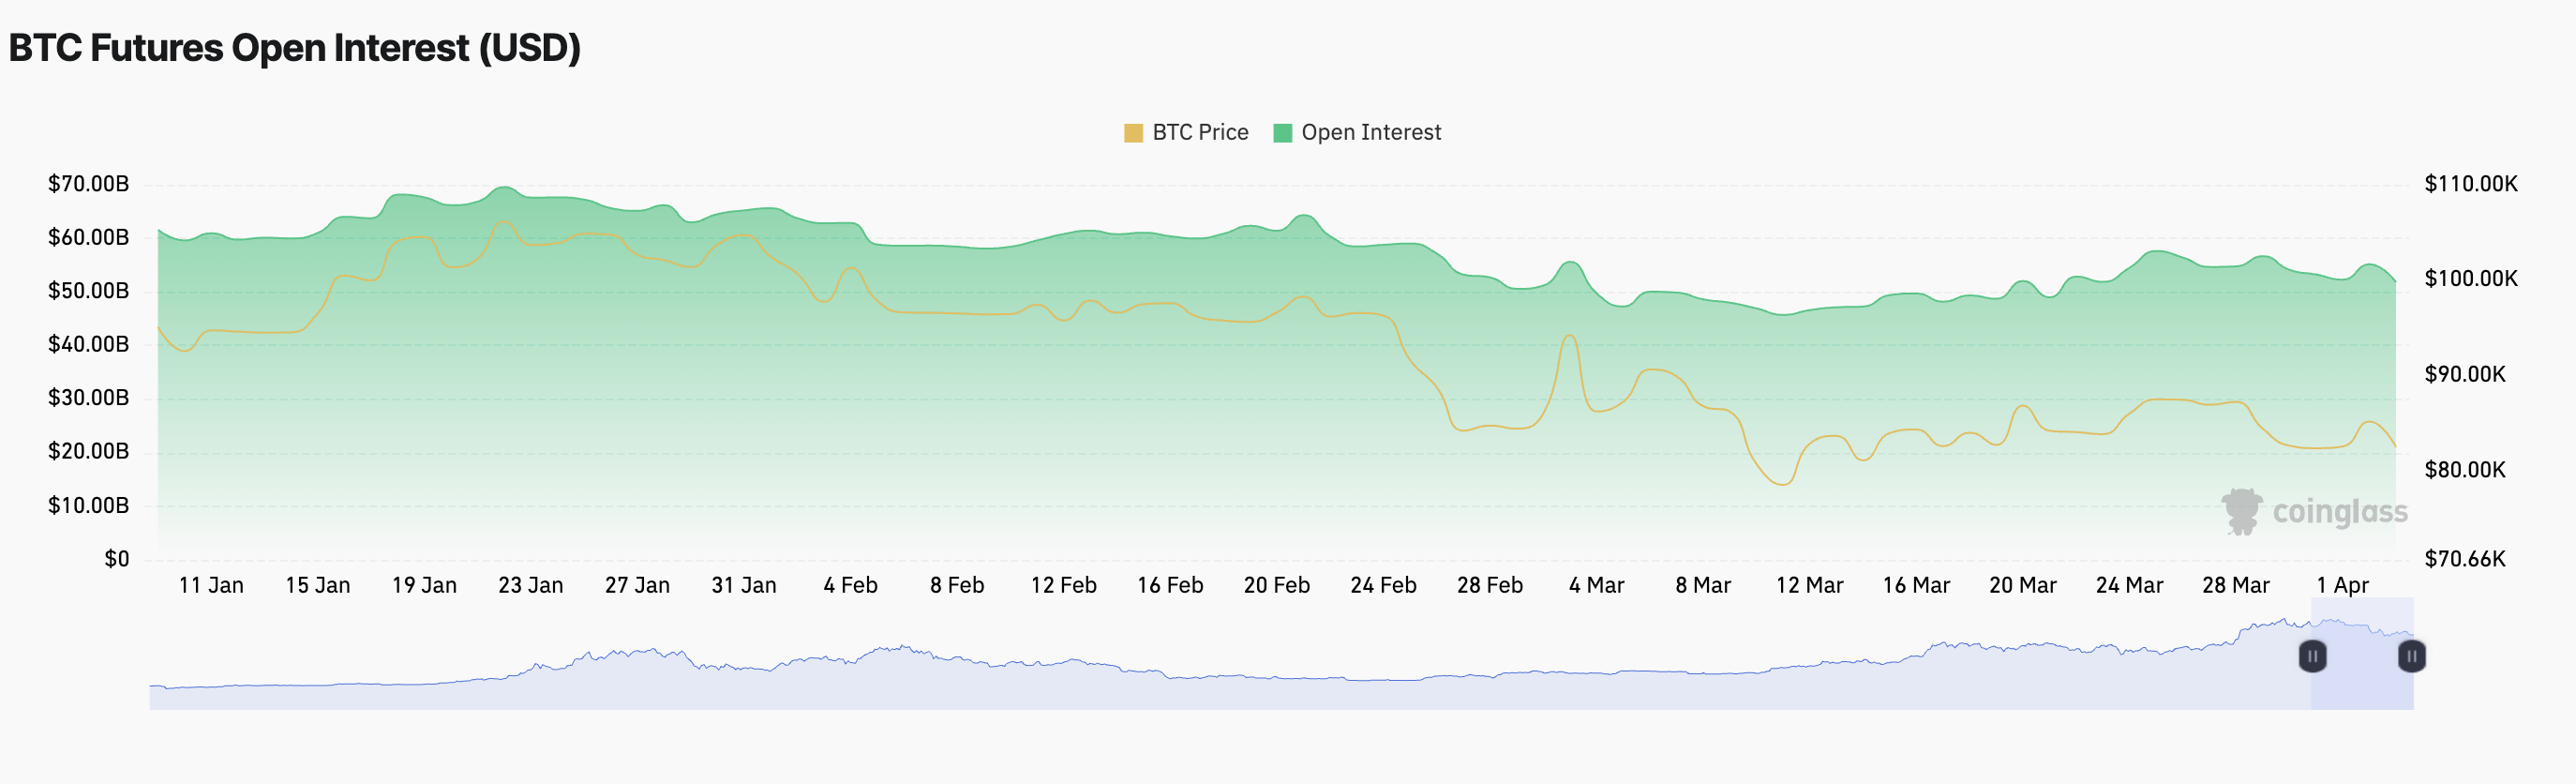2576x784 pixels.
Task: Click the $0 left axis label
Action: click(117, 559)
